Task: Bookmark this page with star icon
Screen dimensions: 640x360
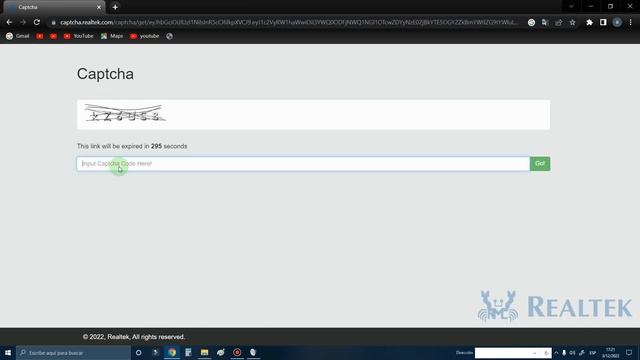Action: pos(572,22)
